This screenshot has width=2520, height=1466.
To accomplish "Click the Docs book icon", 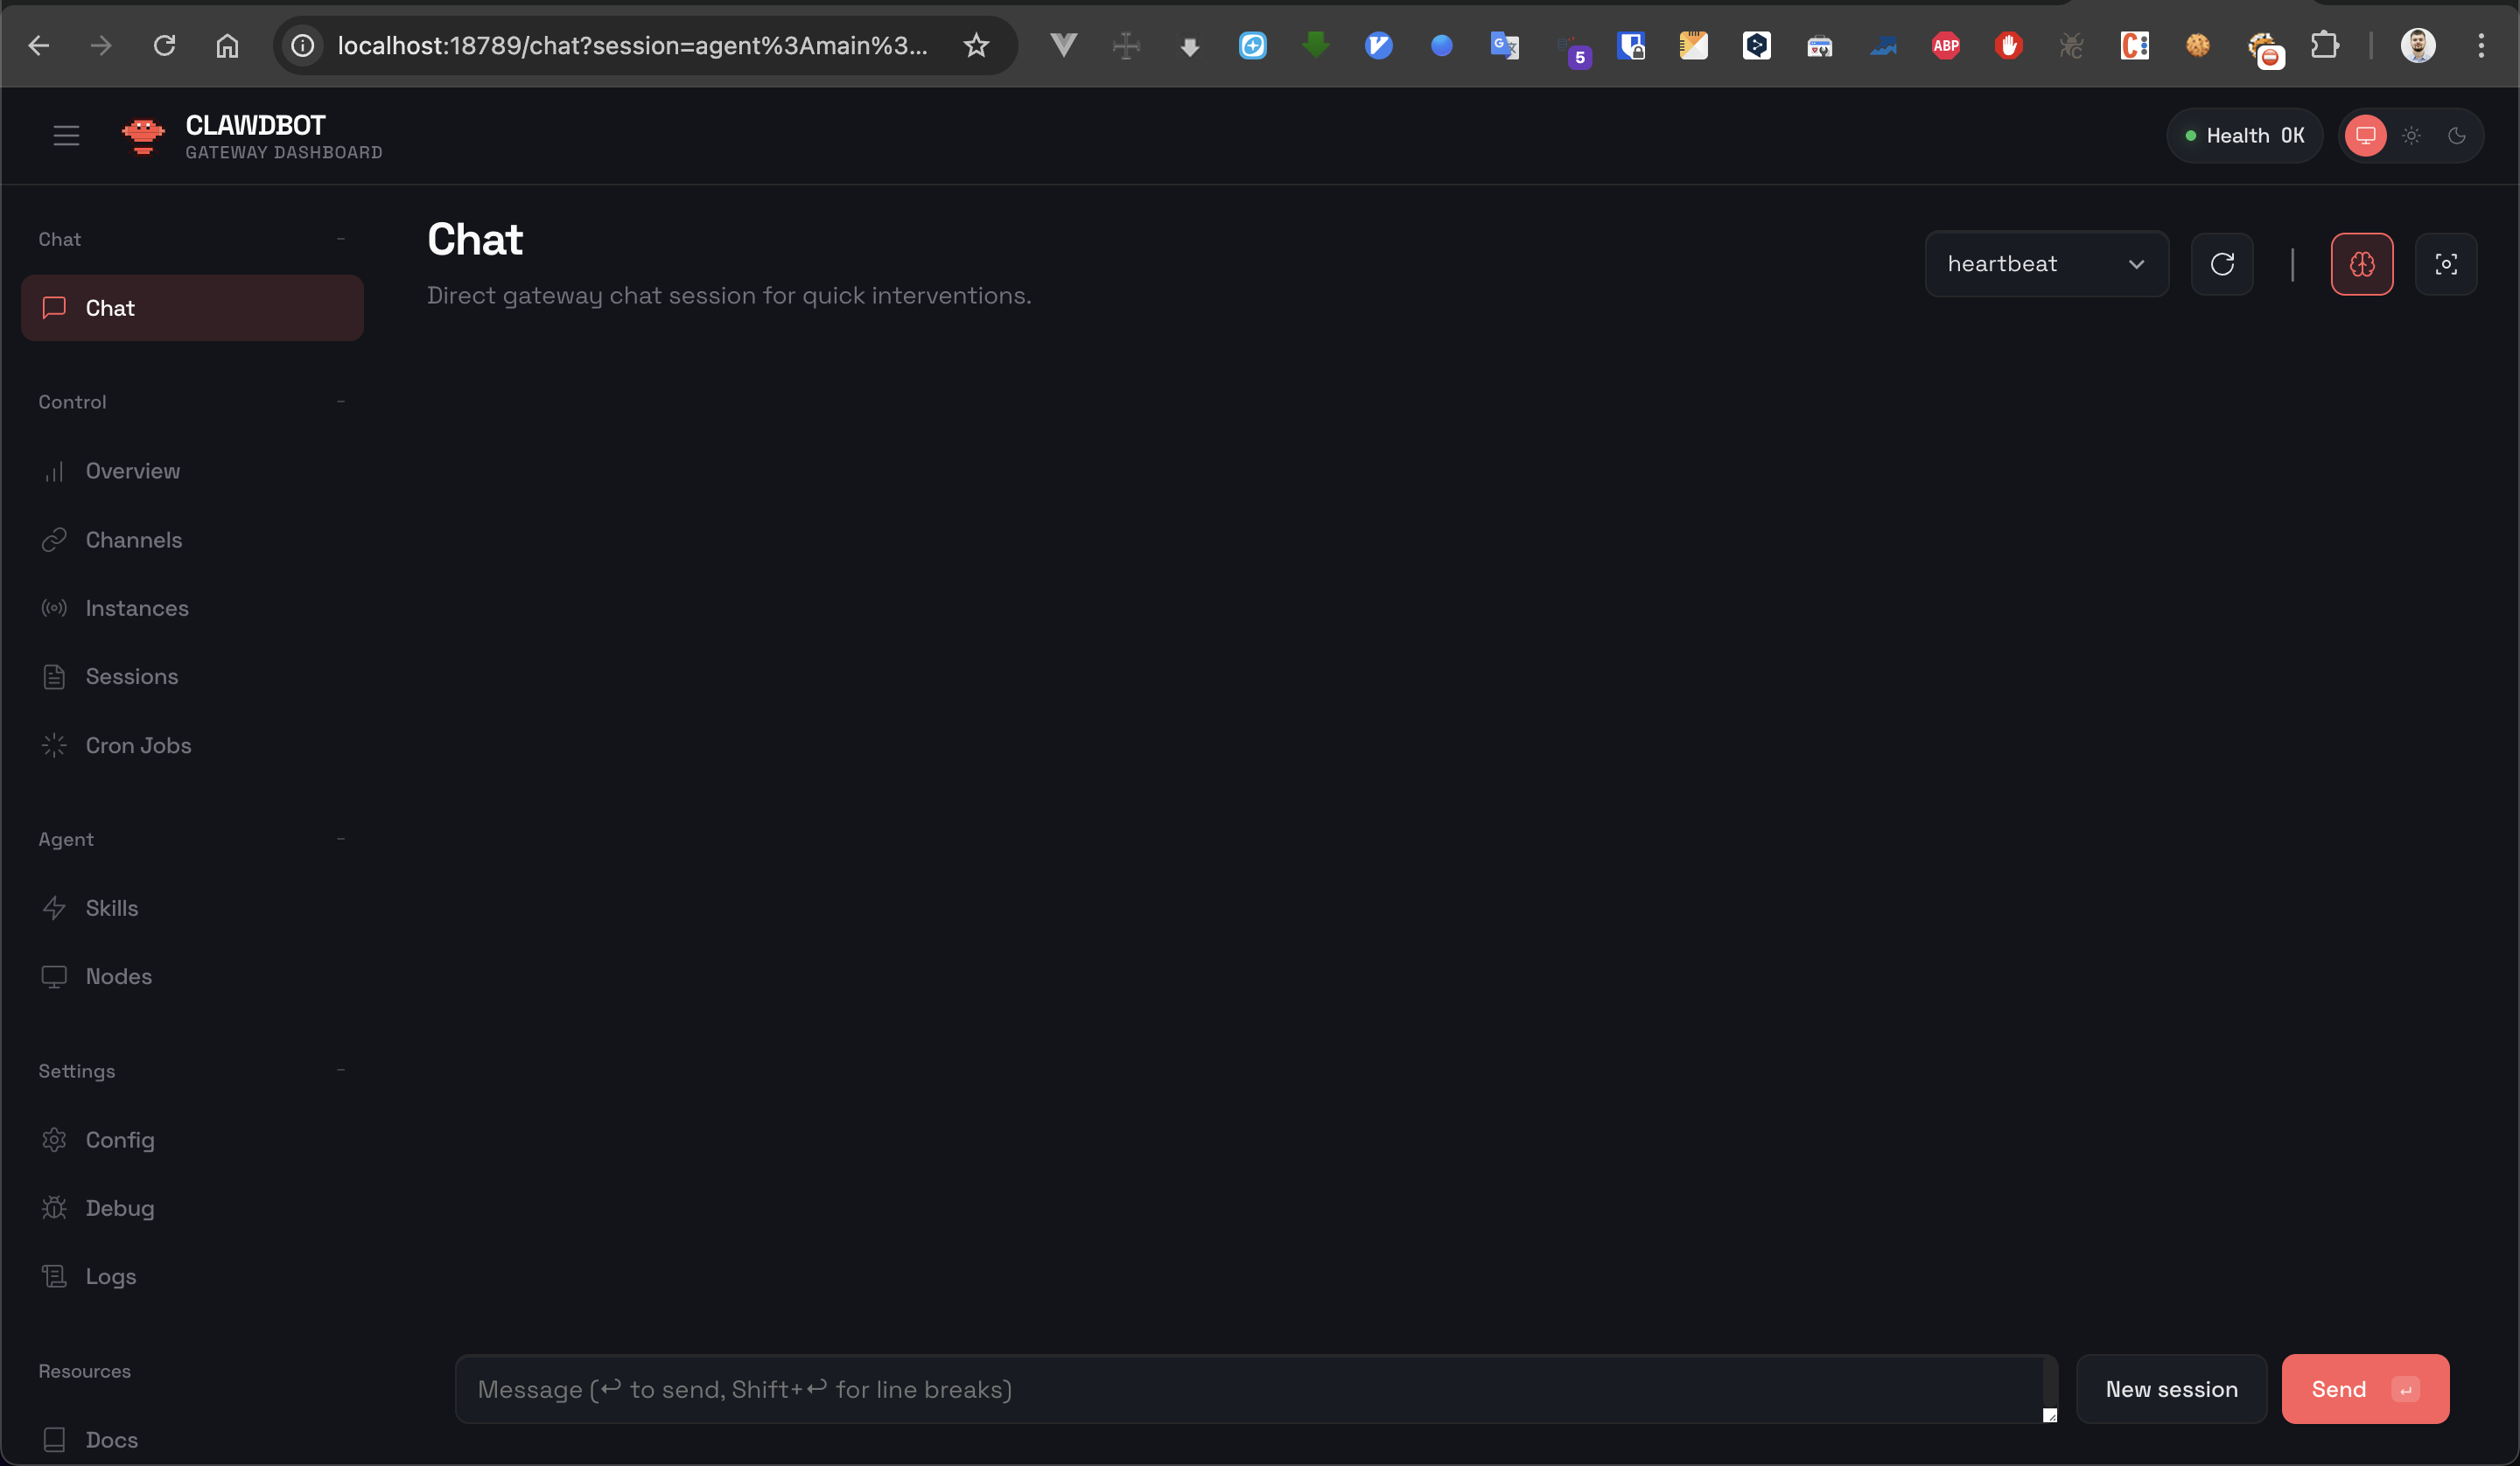I will (54, 1440).
